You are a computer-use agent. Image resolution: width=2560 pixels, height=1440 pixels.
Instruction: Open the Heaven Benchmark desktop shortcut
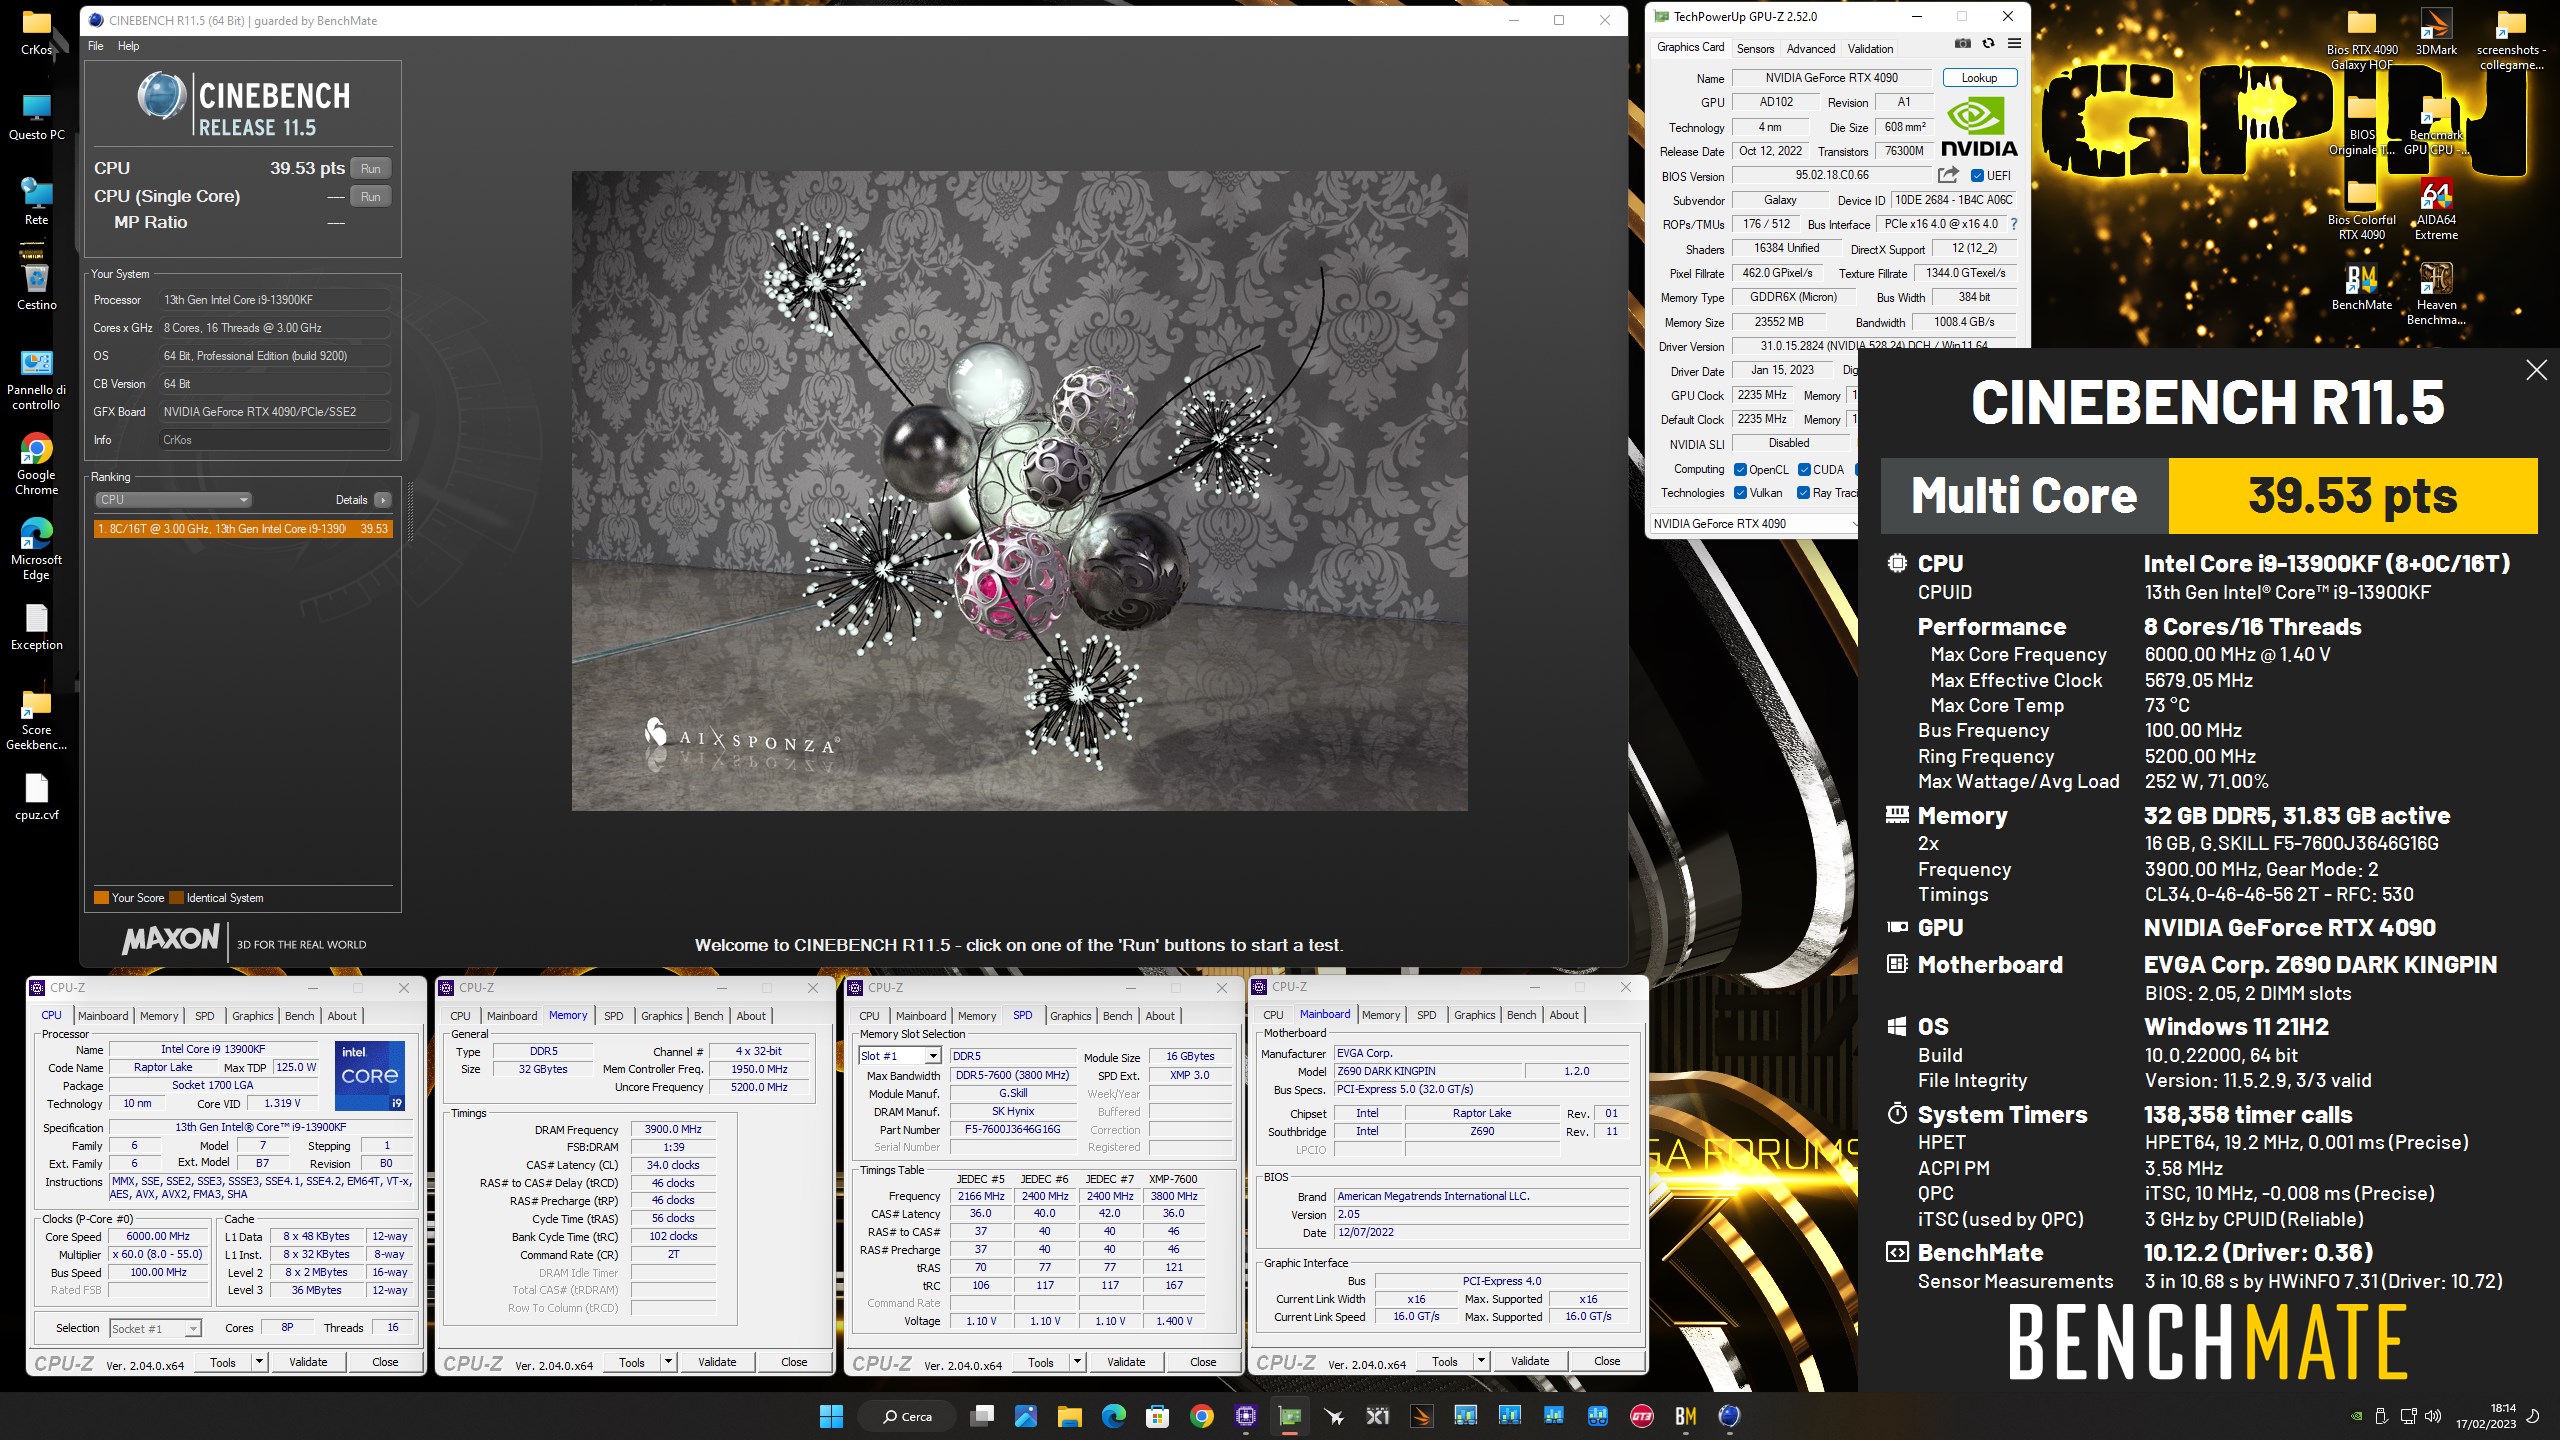point(2436,295)
